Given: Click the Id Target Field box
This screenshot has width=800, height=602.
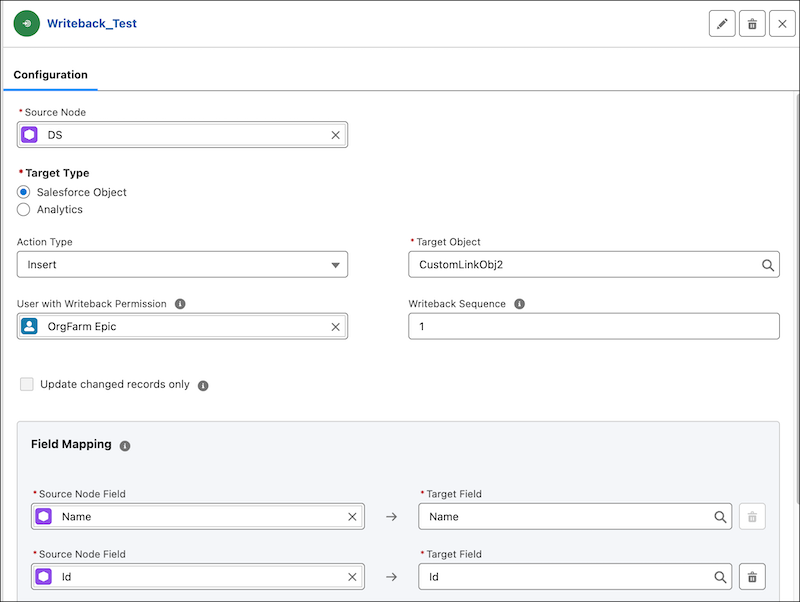Looking at the screenshot, I should coord(575,576).
